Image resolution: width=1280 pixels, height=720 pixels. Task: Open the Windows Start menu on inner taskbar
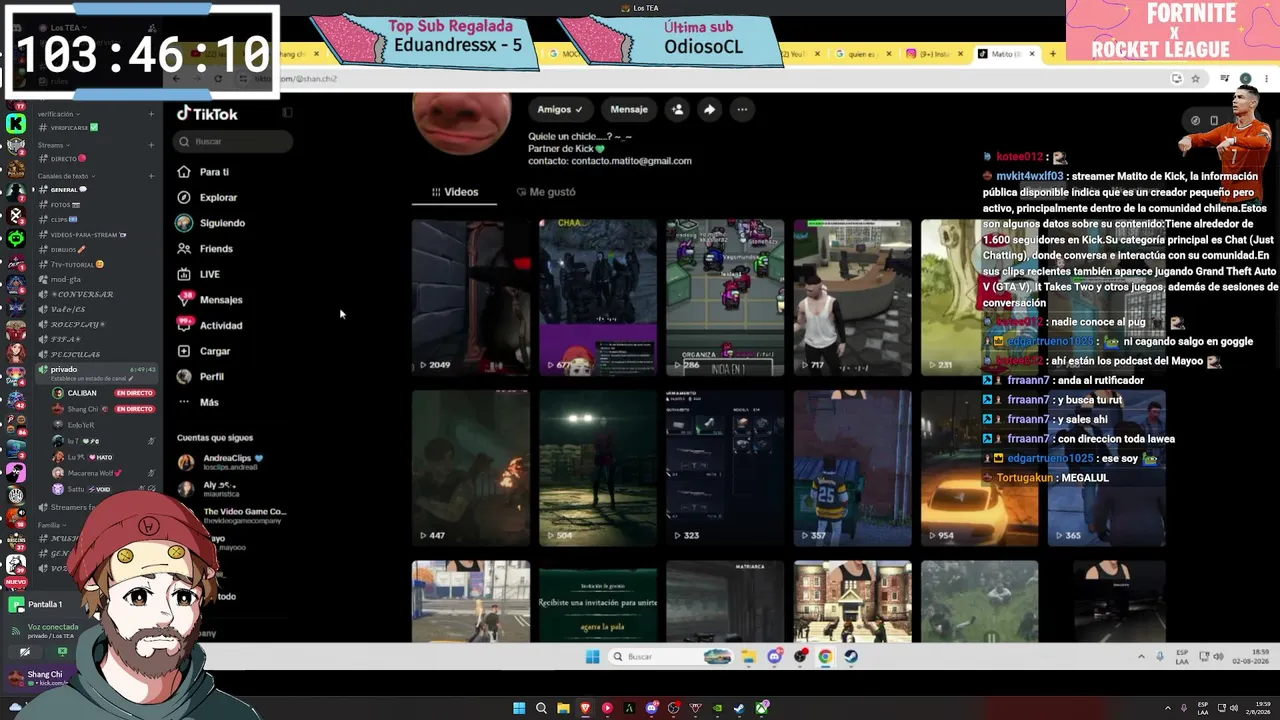592,657
